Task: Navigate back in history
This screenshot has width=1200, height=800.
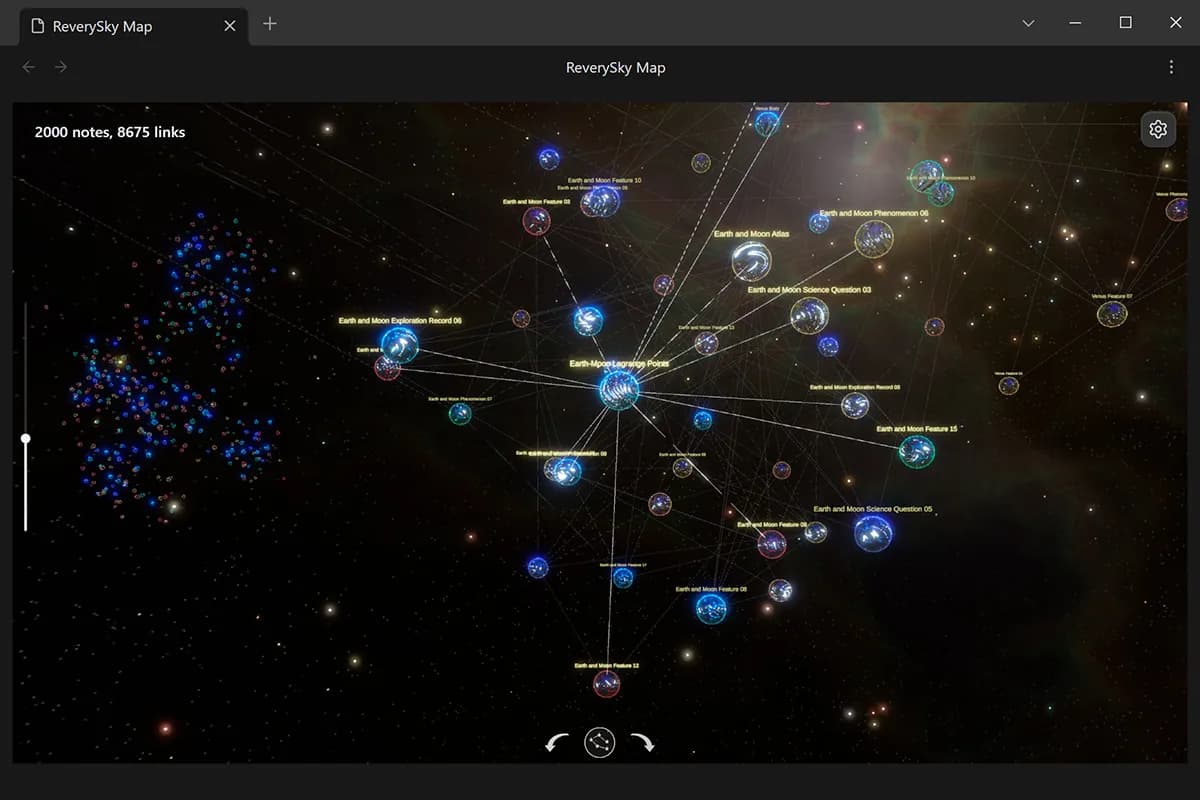Action: (29, 67)
